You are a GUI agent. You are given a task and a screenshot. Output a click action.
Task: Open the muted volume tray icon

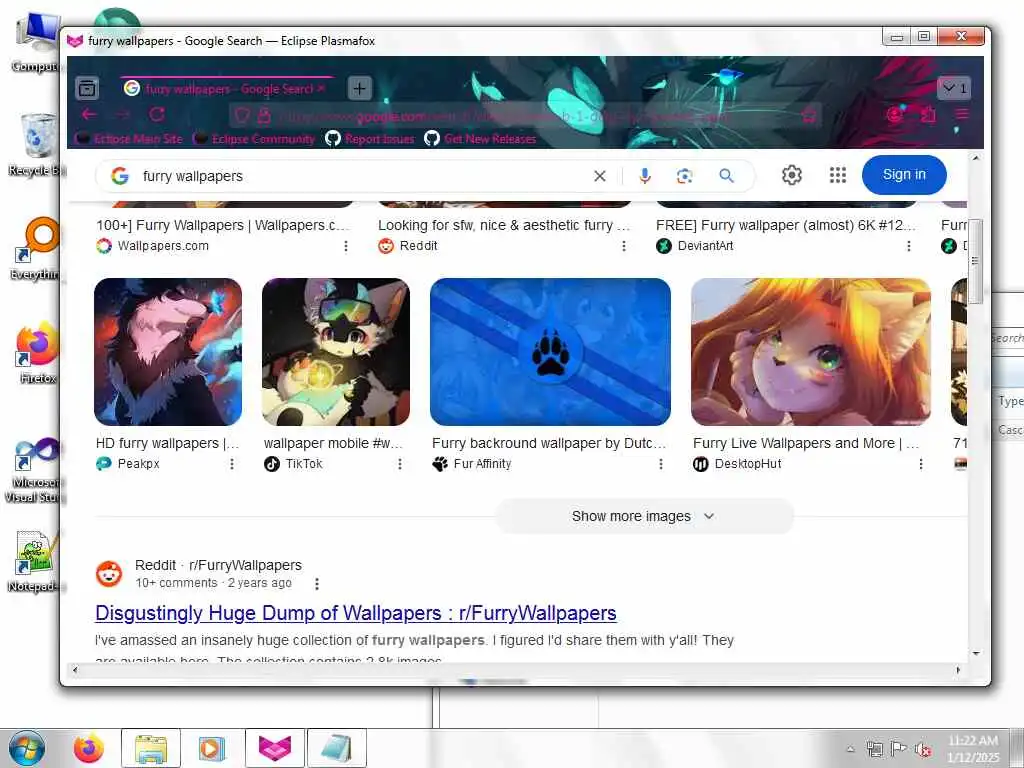click(923, 749)
